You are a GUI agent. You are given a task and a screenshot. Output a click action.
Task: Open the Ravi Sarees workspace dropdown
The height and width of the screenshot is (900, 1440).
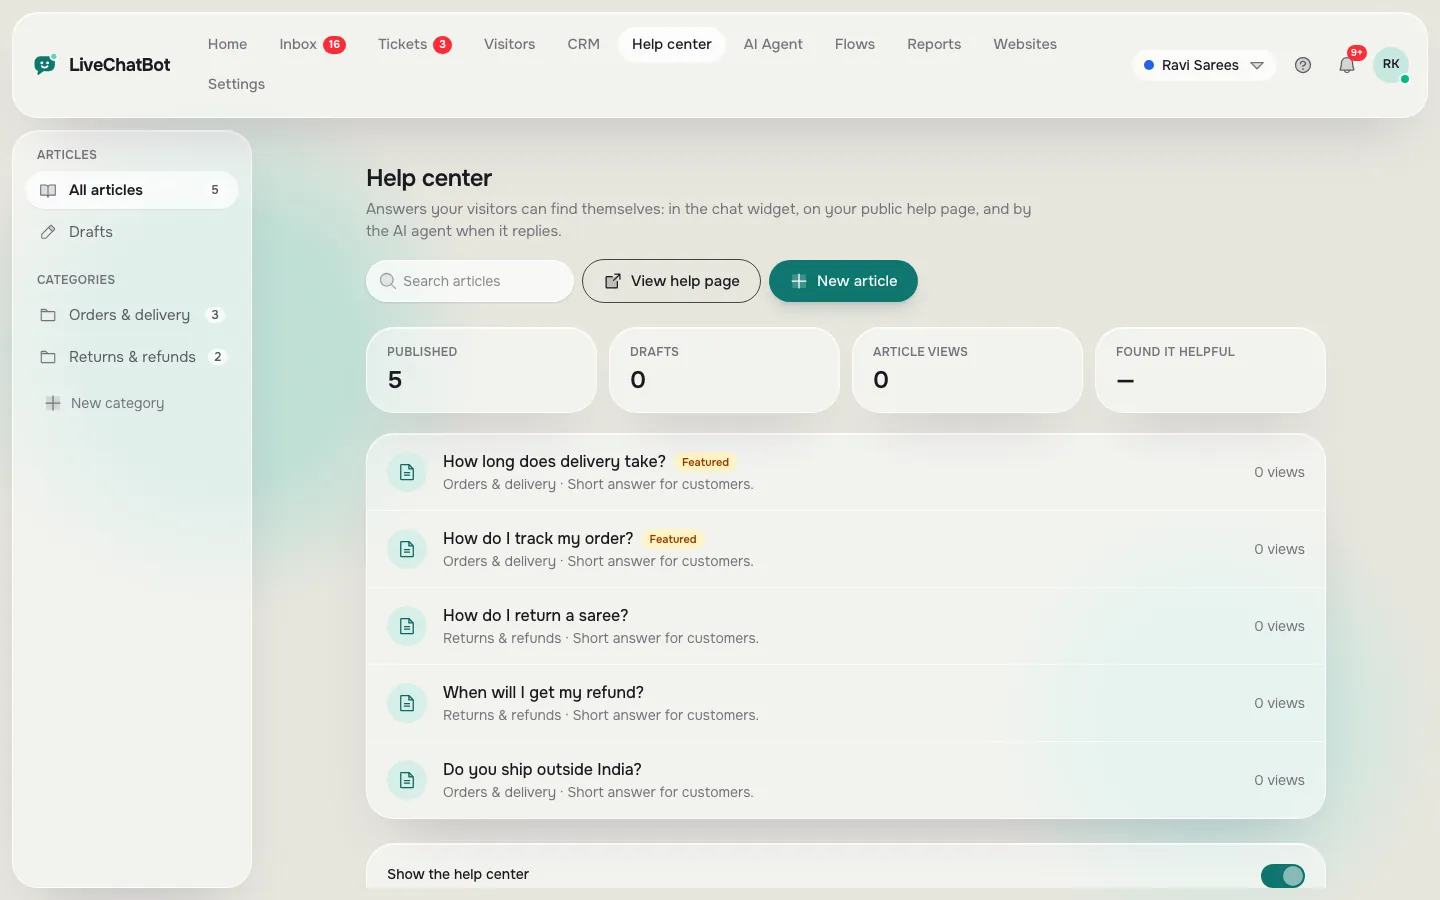click(1204, 65)
